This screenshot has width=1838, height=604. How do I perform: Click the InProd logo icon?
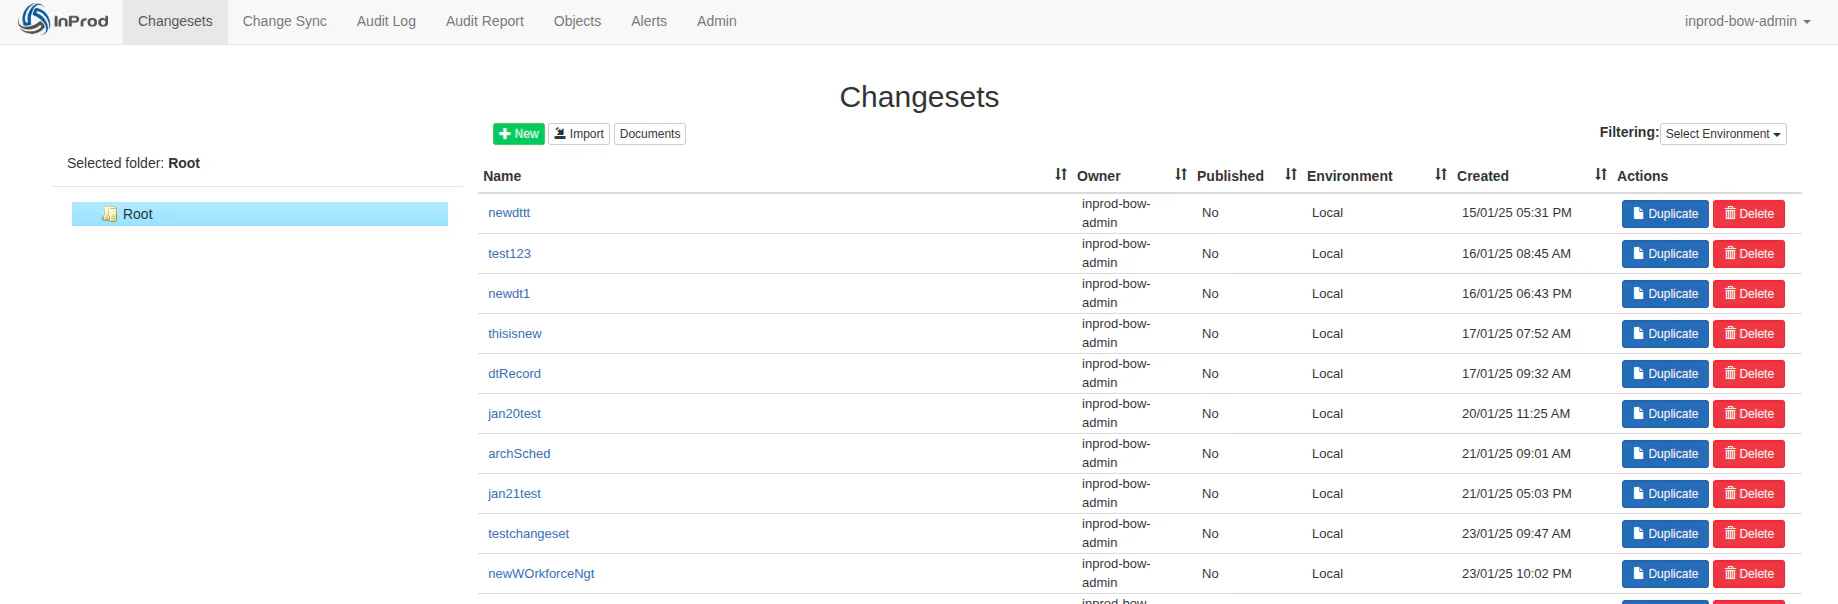pos(34,20)
